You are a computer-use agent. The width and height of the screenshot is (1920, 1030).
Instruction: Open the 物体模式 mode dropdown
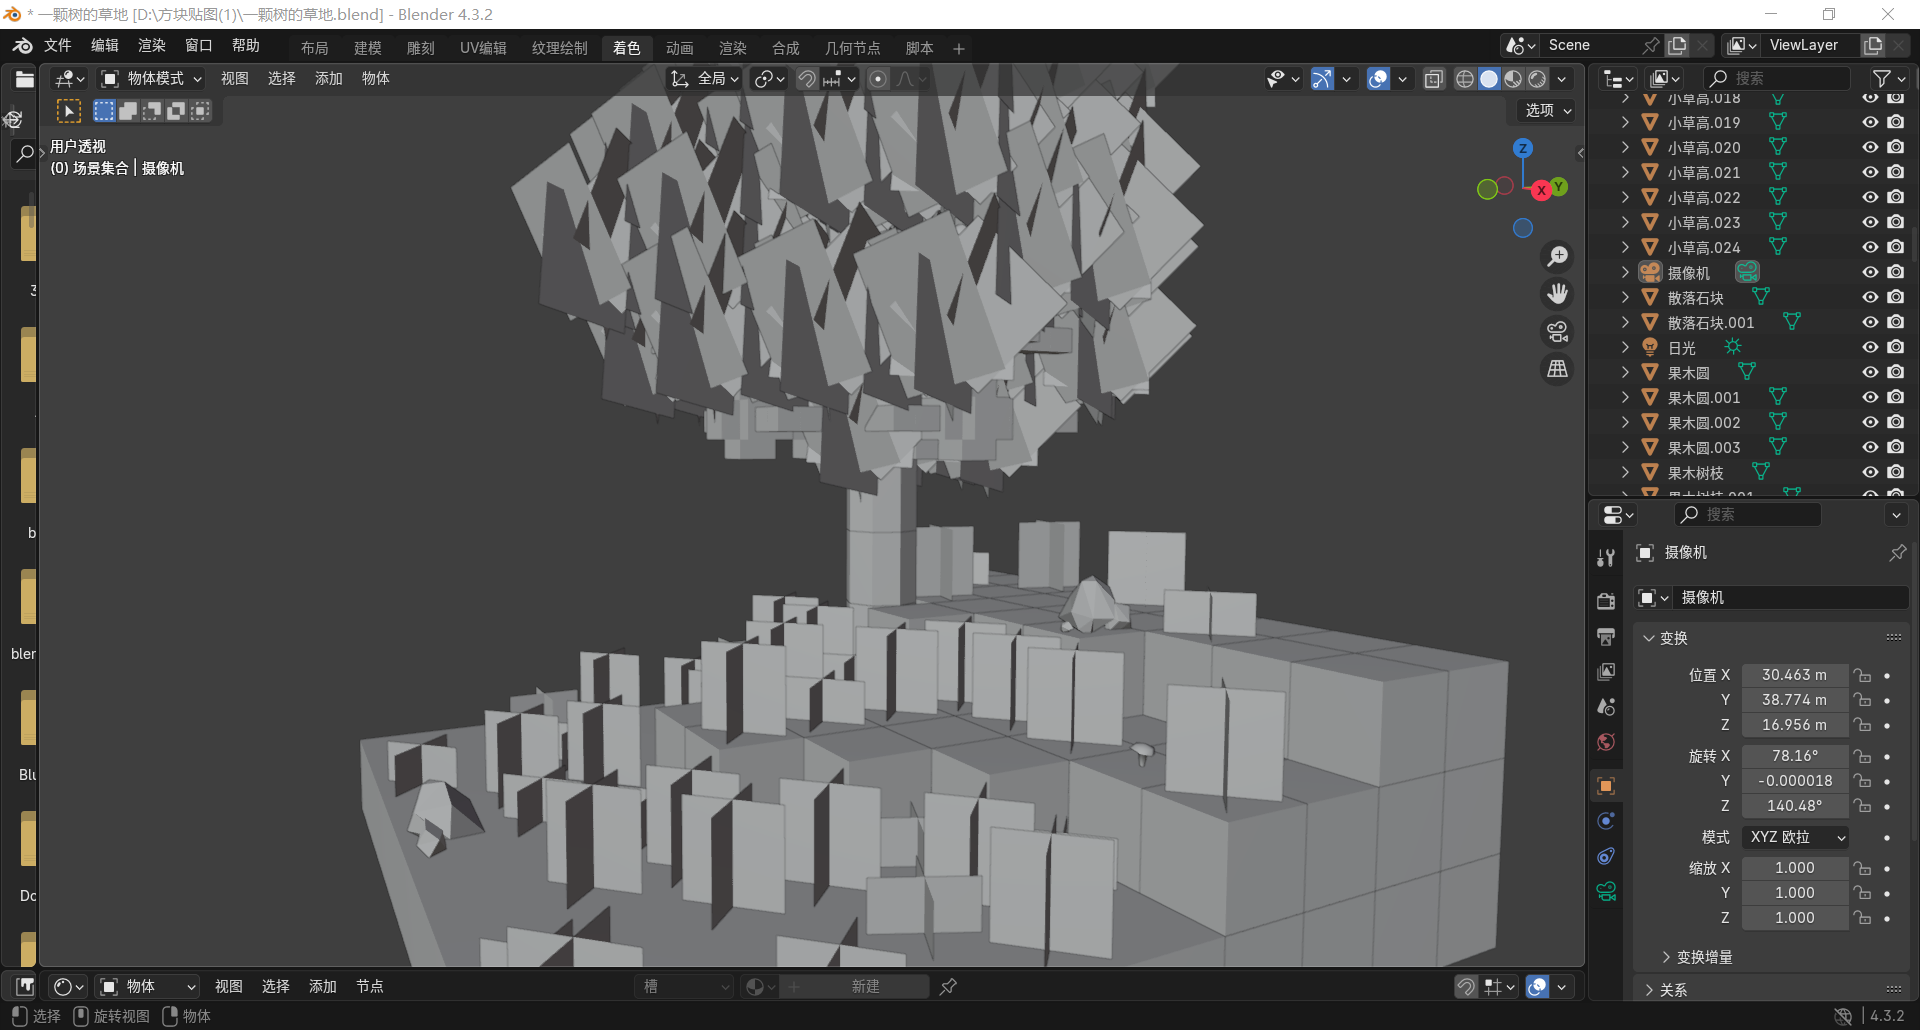(x=152, y=79)
